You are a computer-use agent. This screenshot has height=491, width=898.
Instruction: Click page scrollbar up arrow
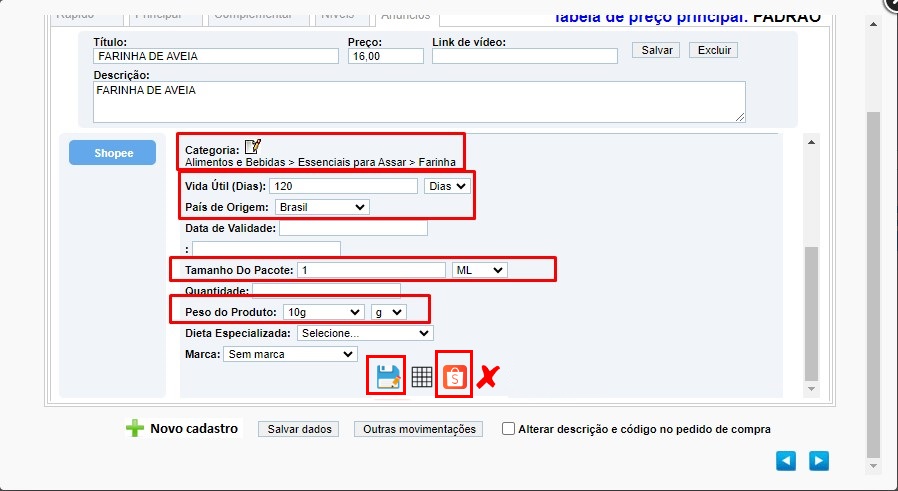click(873, 24)
